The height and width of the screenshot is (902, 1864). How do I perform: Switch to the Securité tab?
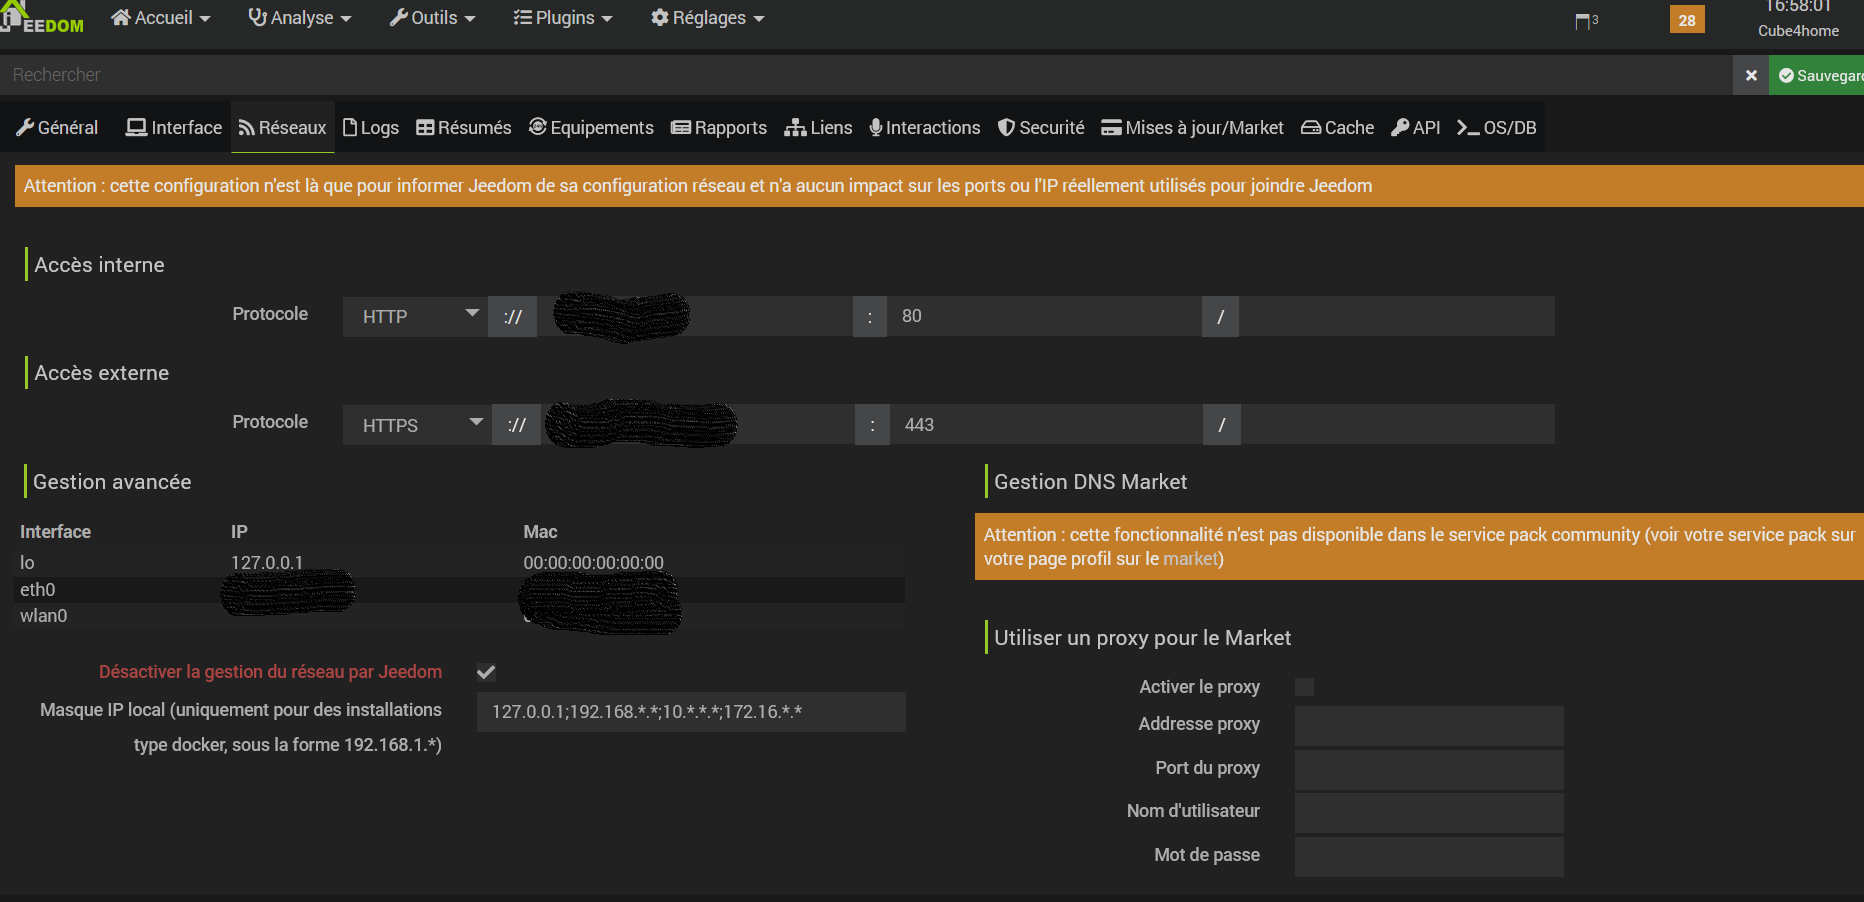tap(1041, 128)
